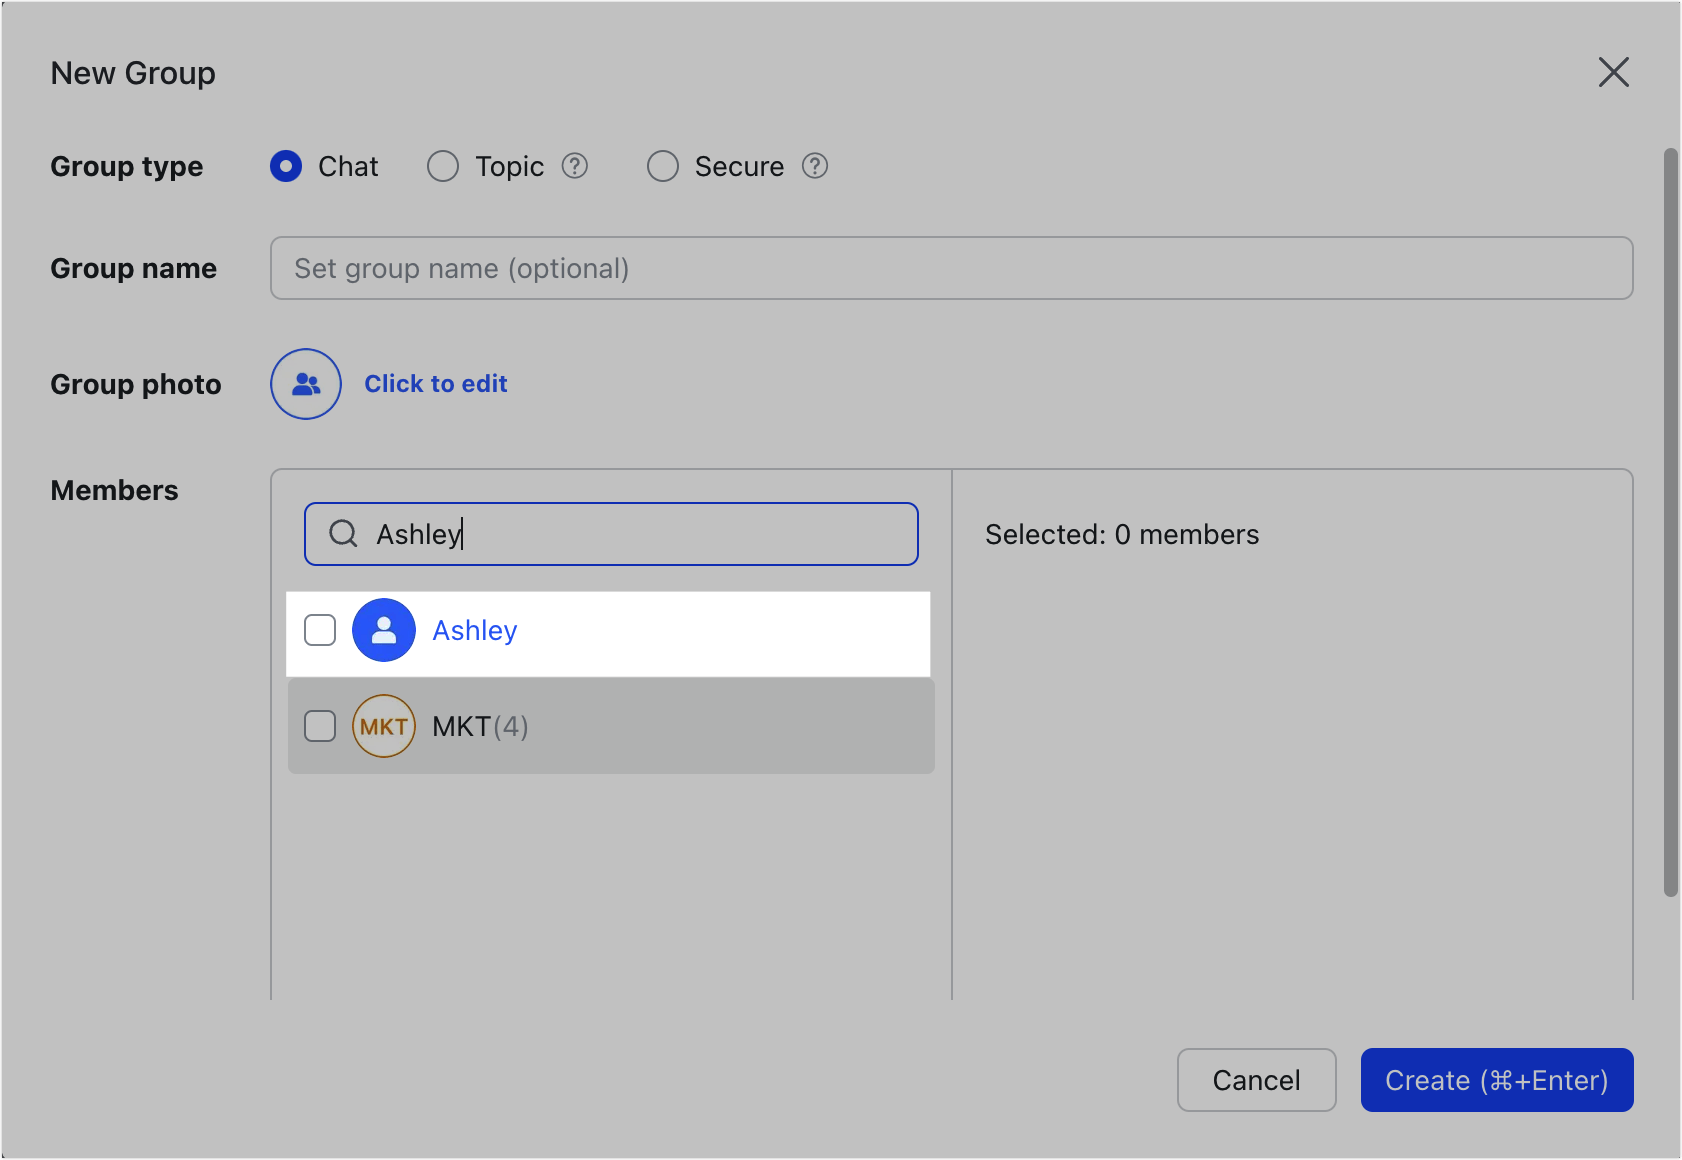Open the Secure group type help icon
Image resolution: width=1682 pixels, height=1160 pixels.
[815, 166]
